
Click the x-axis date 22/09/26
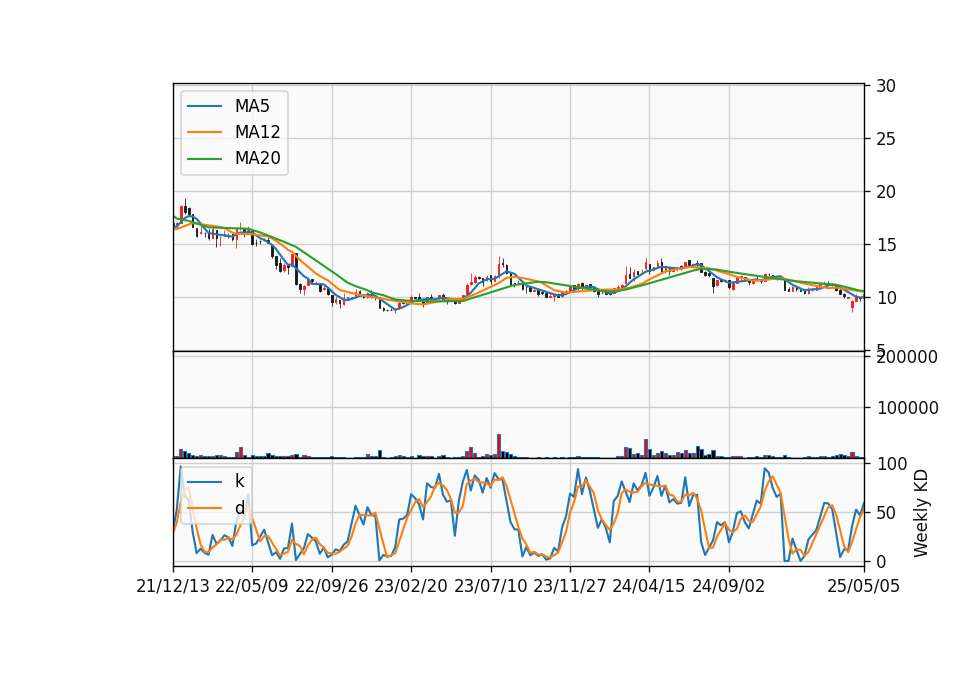(x=332, y=586)
